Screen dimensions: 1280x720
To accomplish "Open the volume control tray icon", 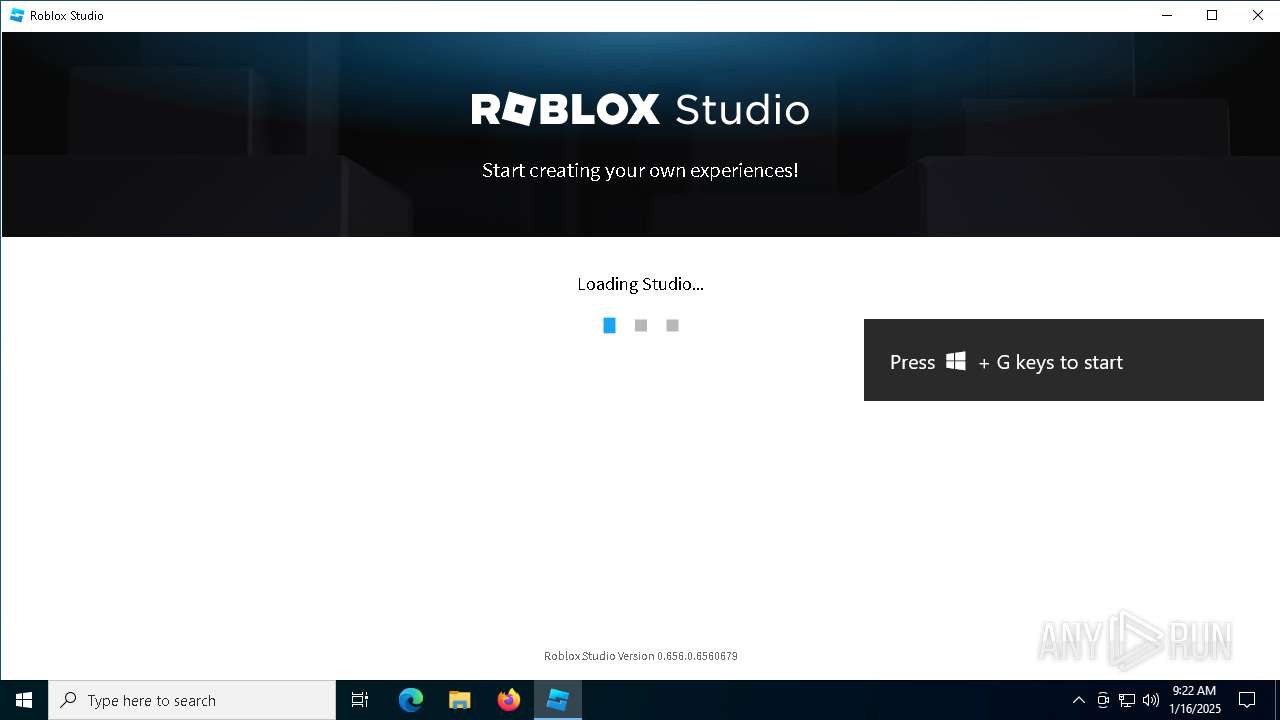I will (x=1151, y=700).
